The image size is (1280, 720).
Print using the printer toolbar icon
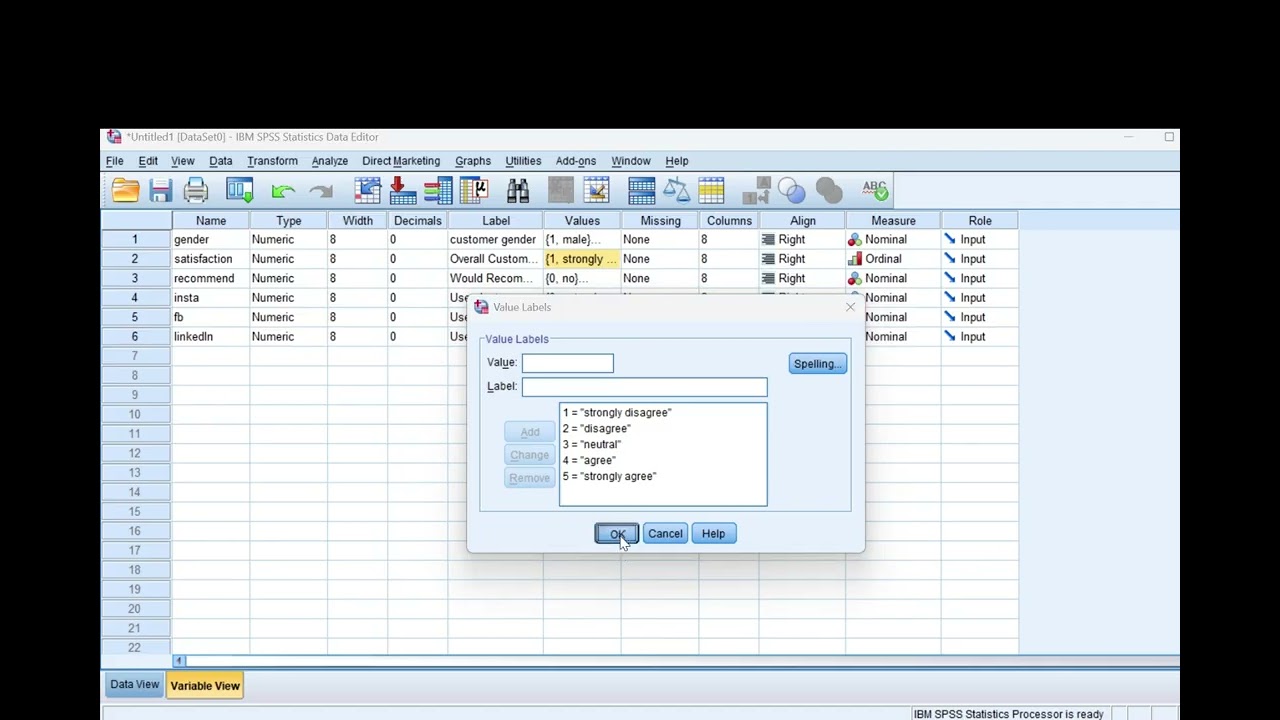(x=196, y=190)
